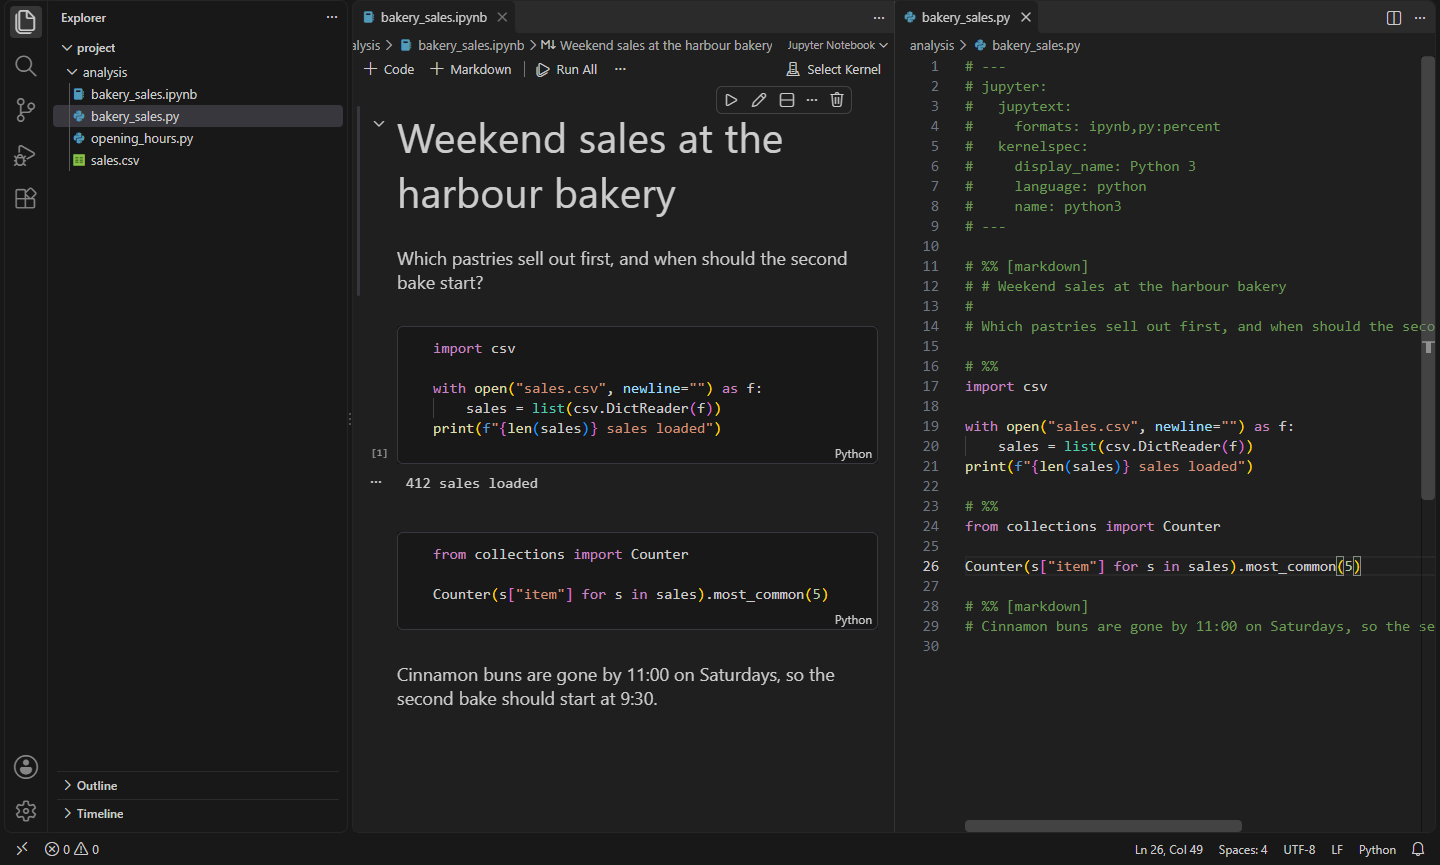Open the remote window indicator
This screenshot has height=865, width=1440.
[22, 849]
